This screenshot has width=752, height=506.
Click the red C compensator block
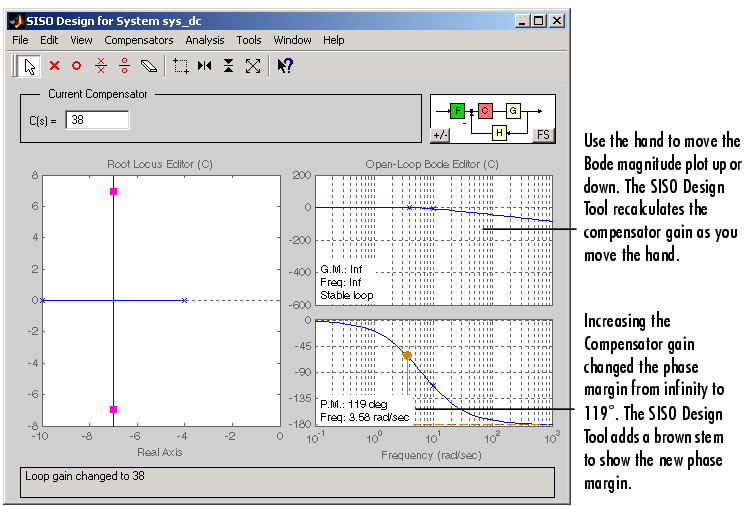point(485,111)
